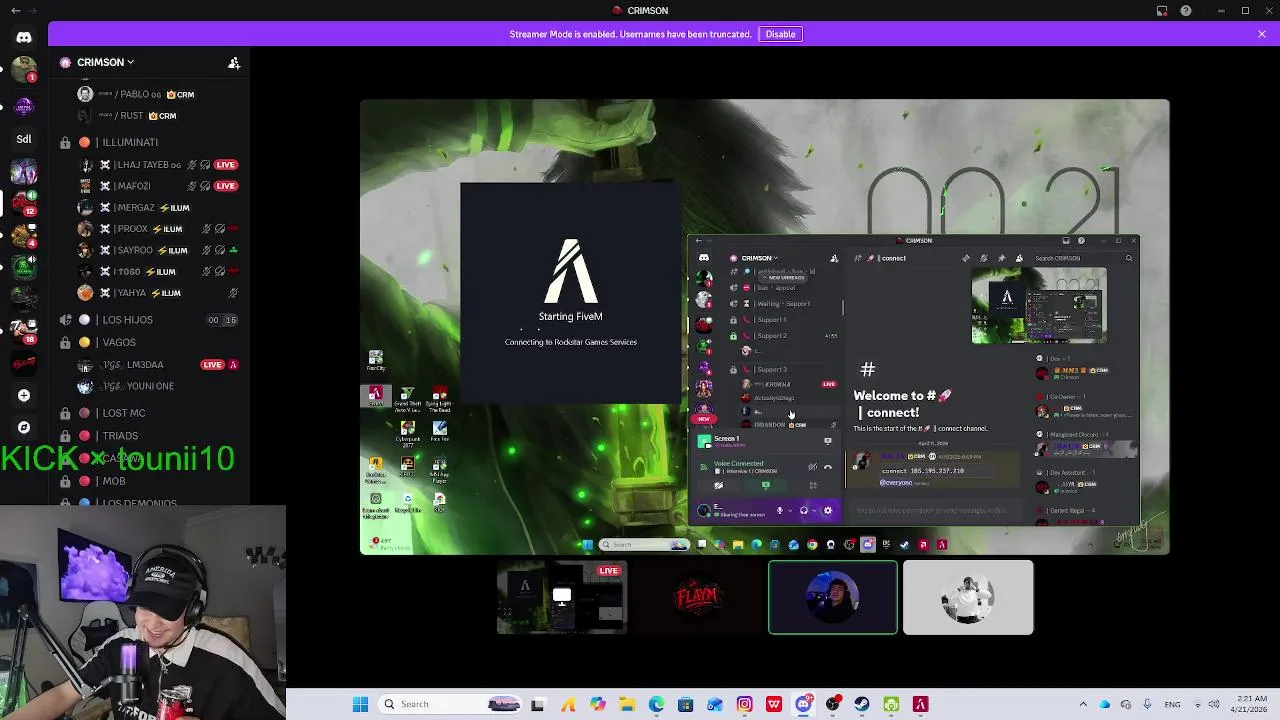
Task: Select user YAHYA in ILLUMINATI
Action: click(x=160, y=293)
